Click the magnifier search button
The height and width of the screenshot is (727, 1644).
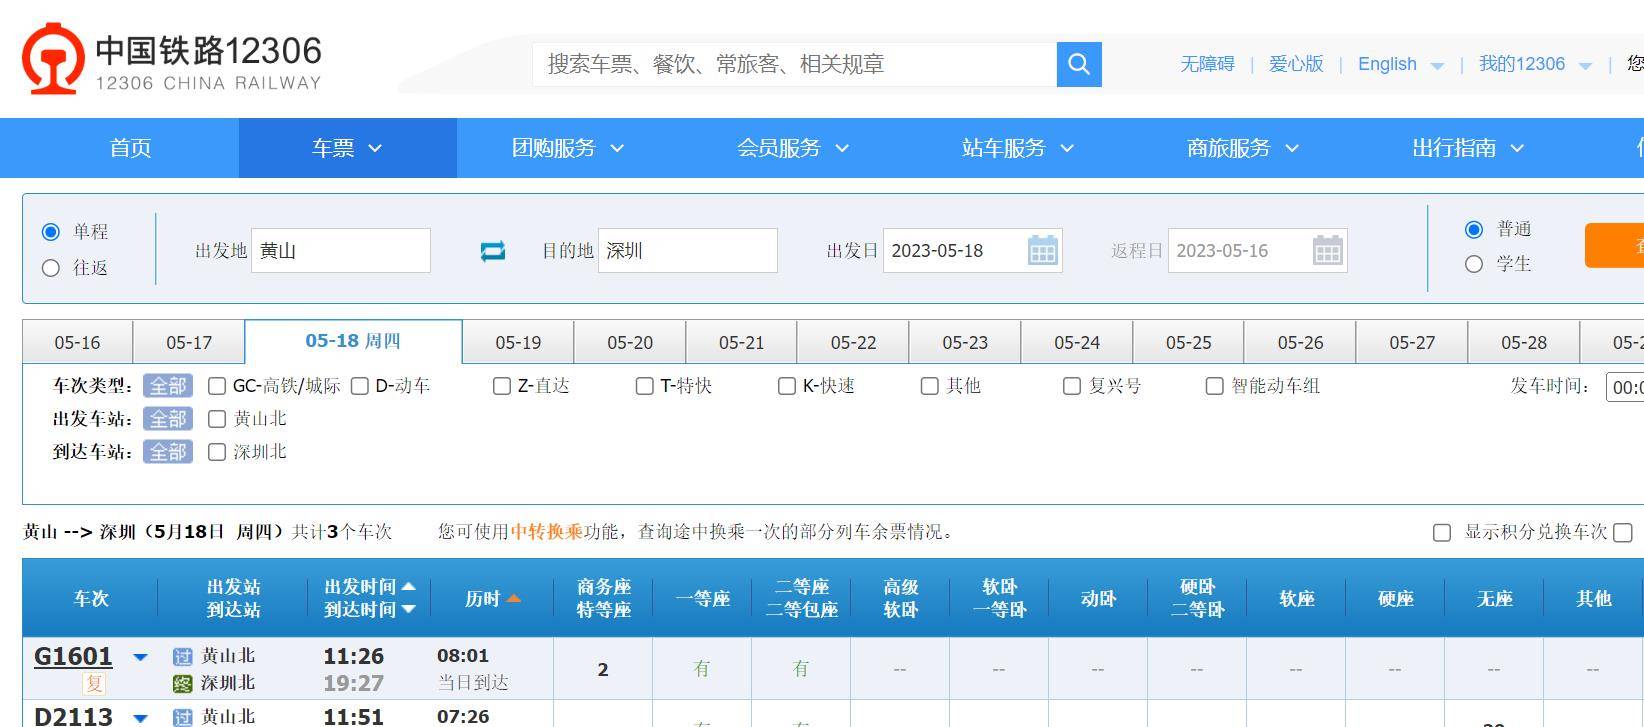[x=1078, y=64]
